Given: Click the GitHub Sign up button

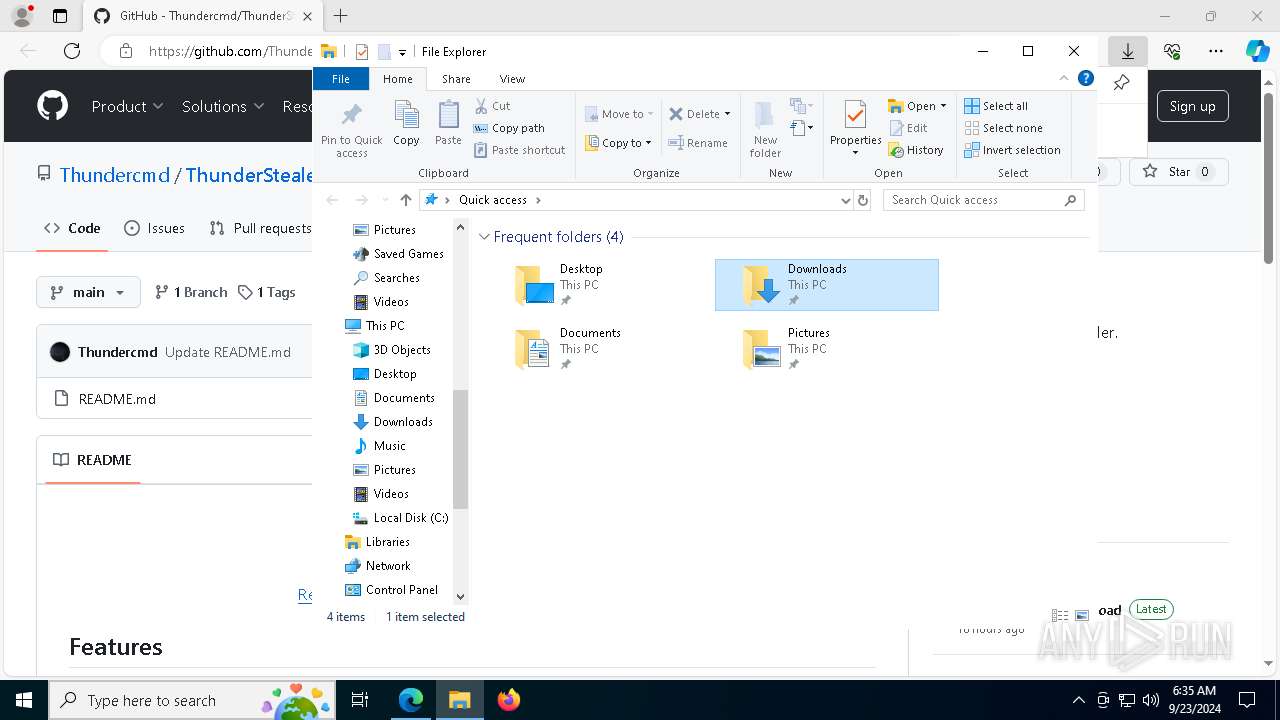Looking at the screenshot, I should pos(1192,106).
